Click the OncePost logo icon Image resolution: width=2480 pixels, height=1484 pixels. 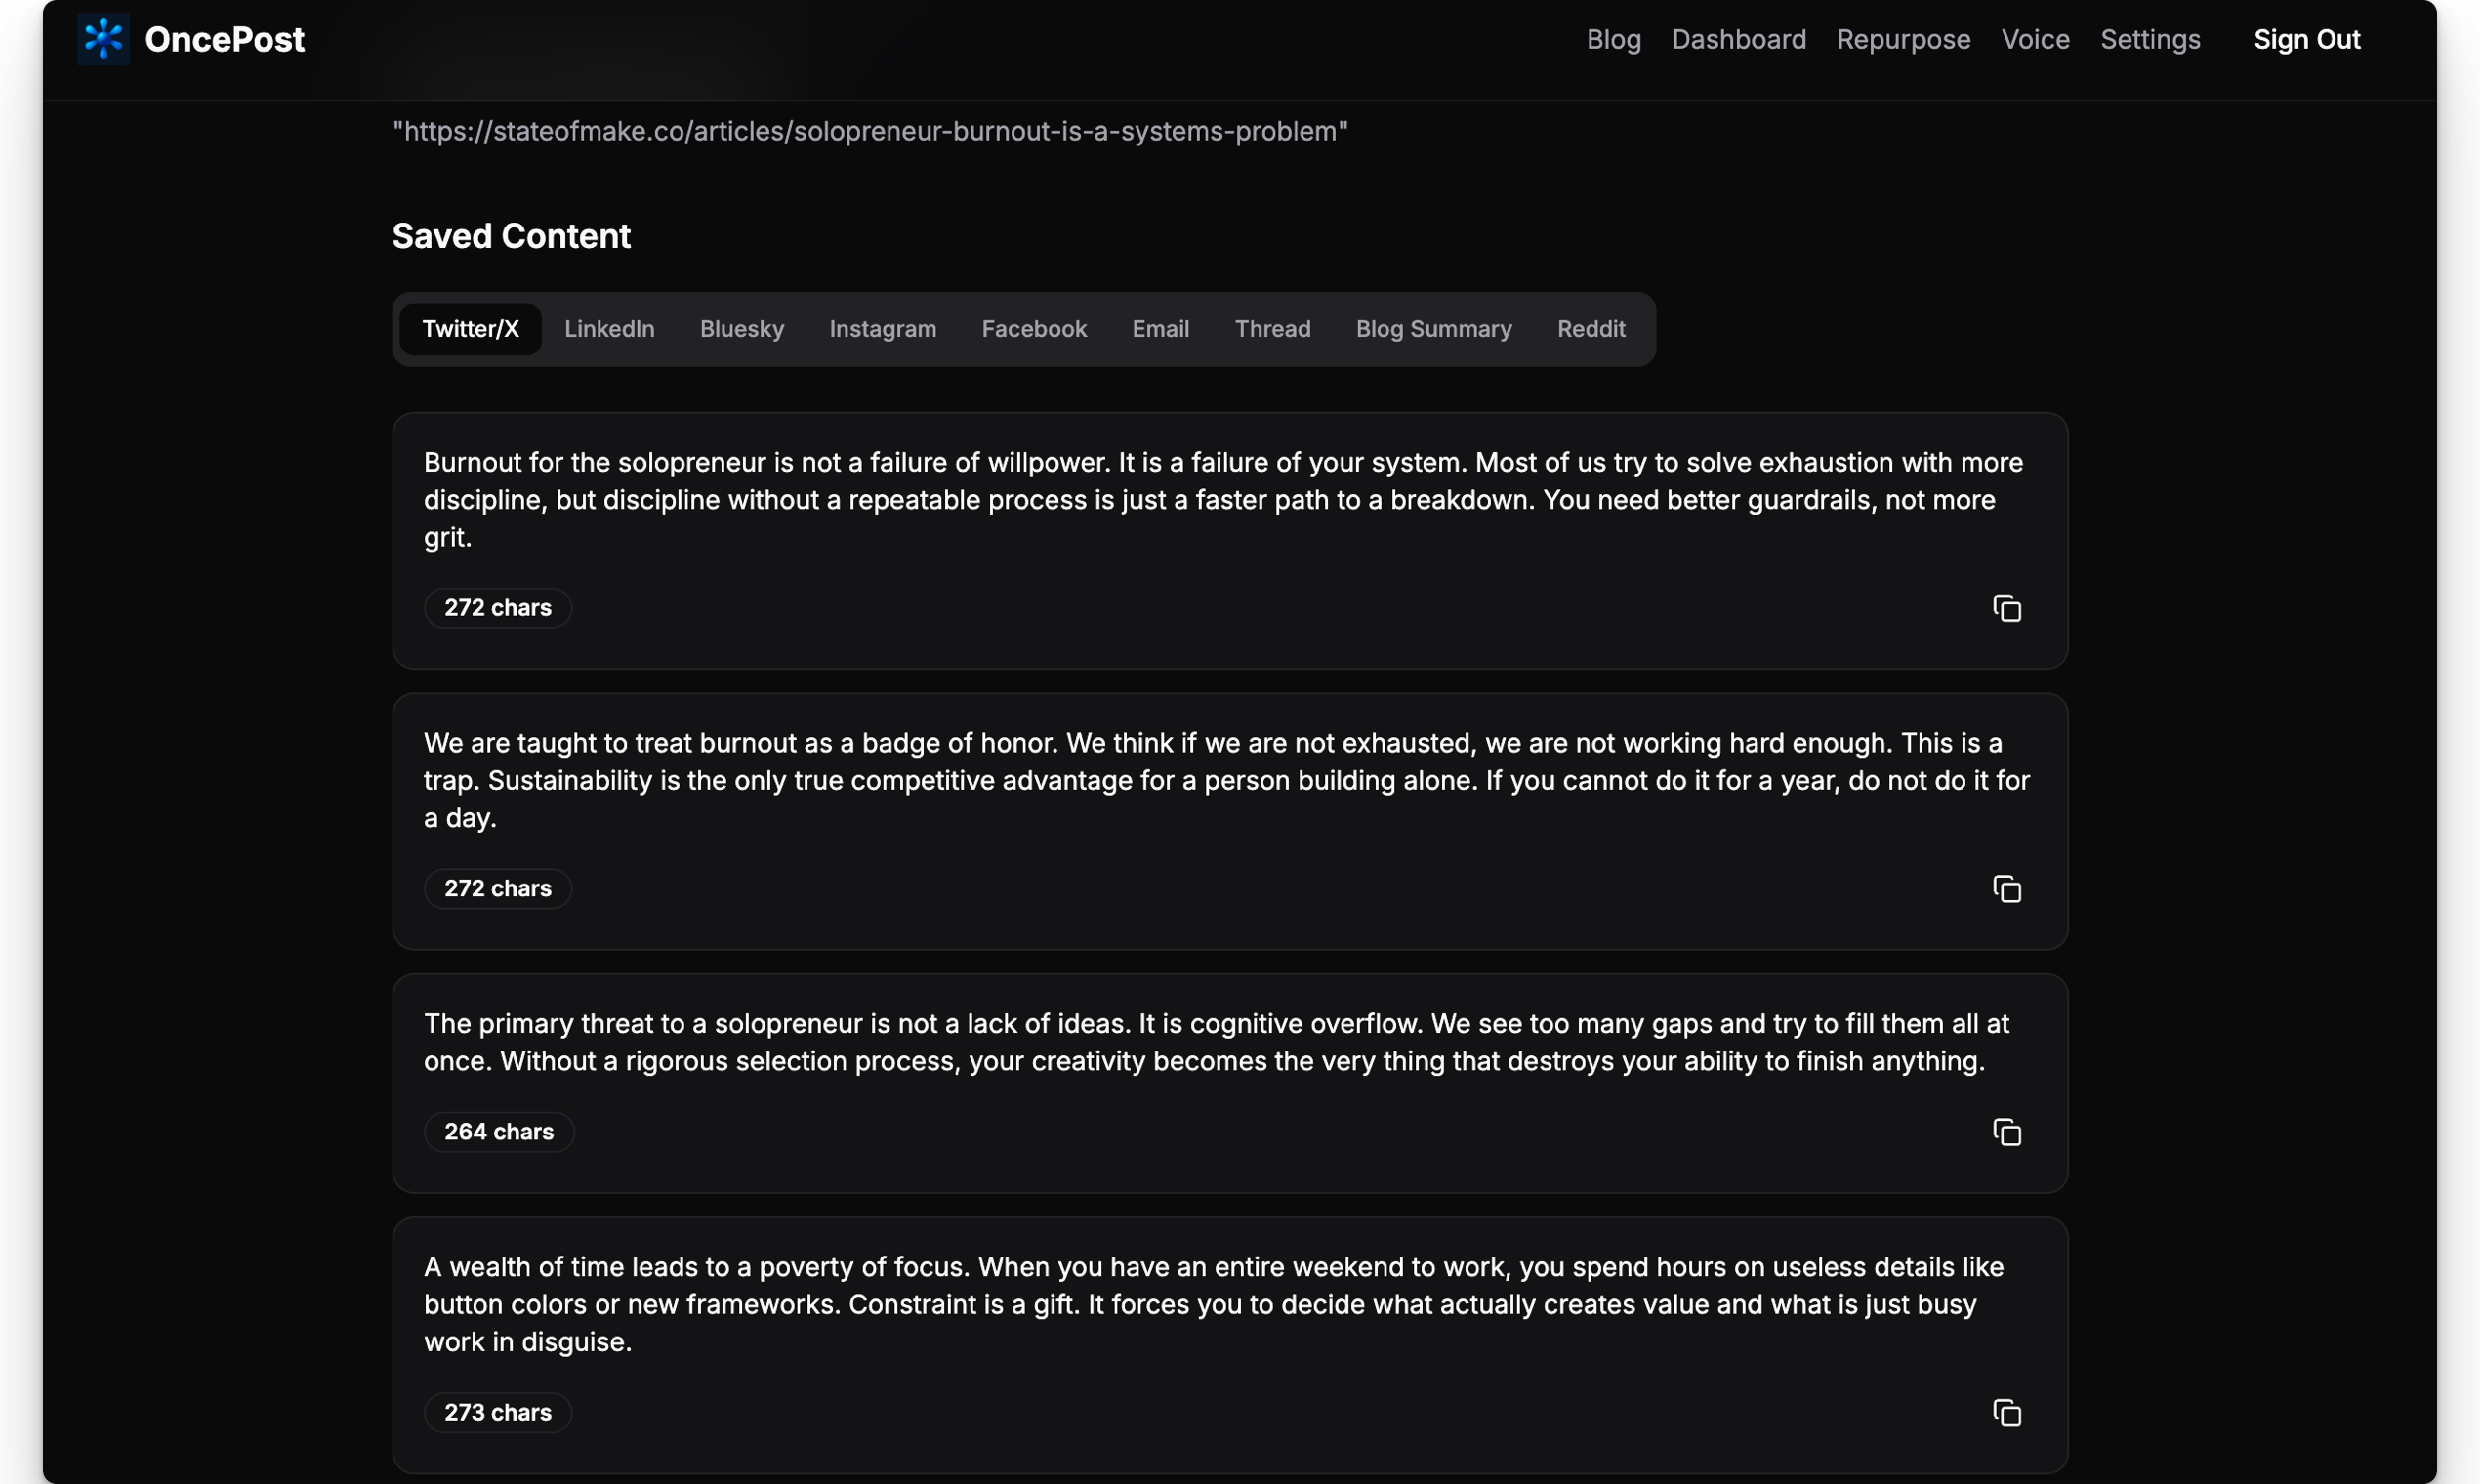(103, 40)
